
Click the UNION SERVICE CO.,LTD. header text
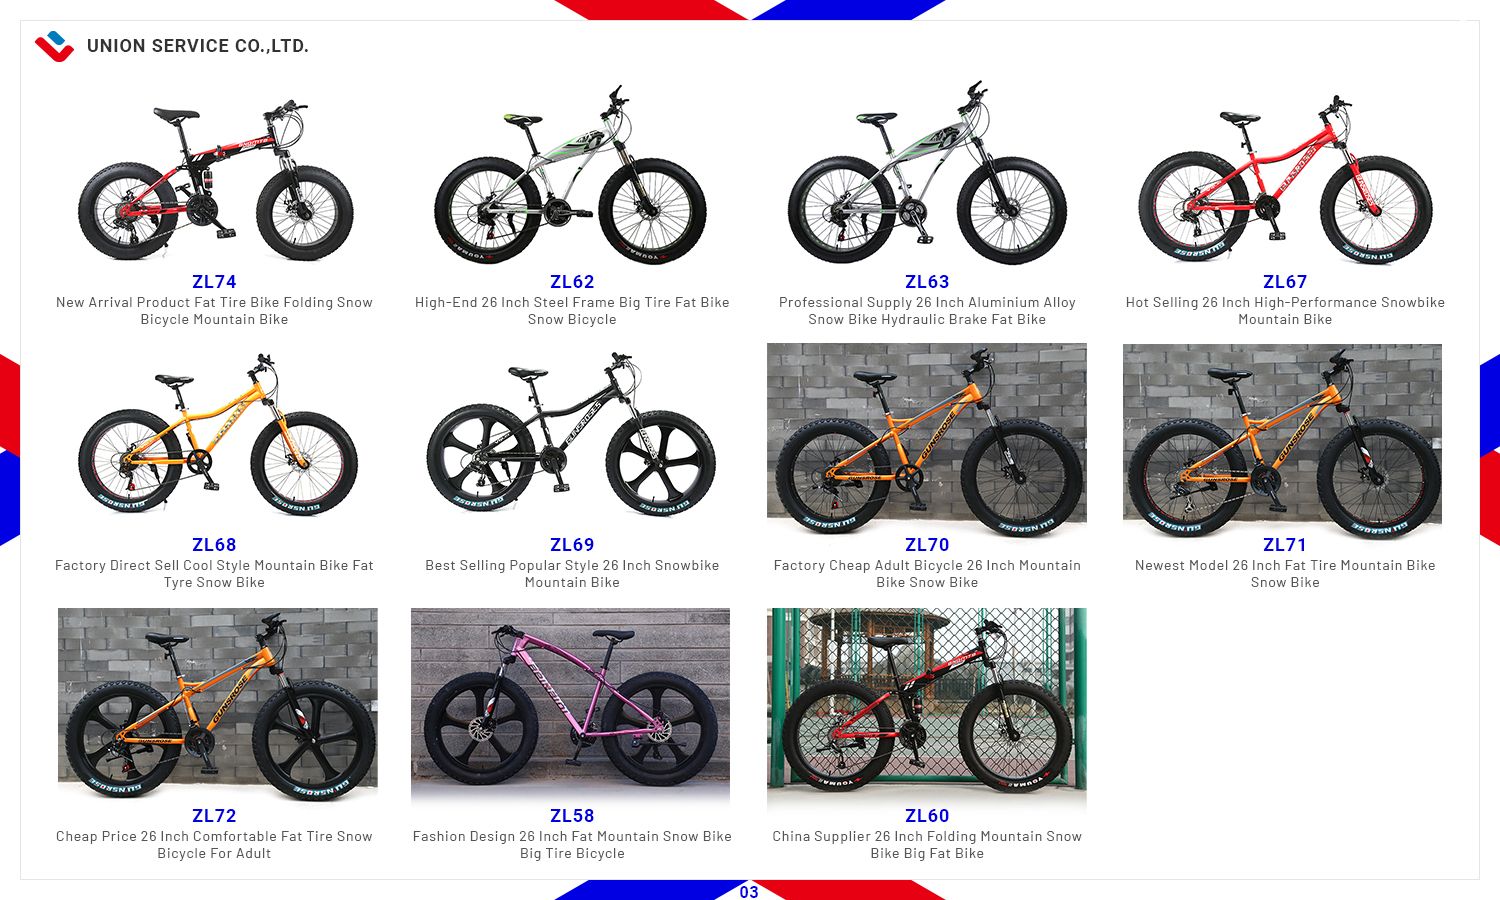click(198, 46)
